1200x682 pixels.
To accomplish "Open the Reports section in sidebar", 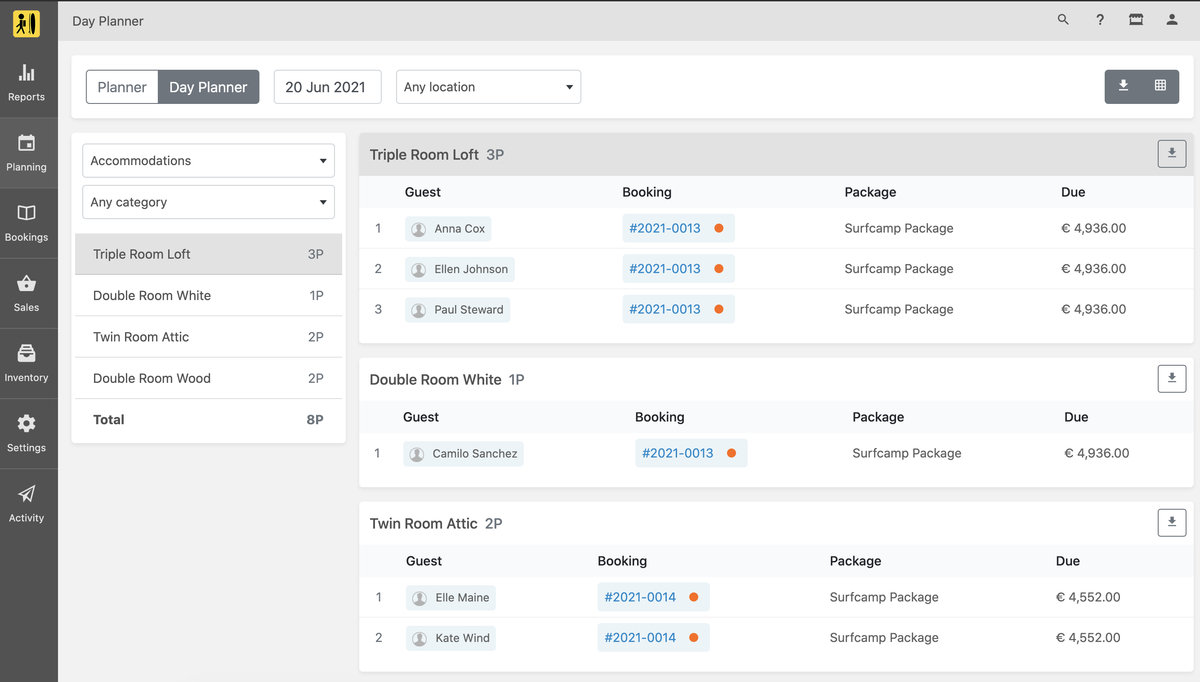I will [27, 83].
